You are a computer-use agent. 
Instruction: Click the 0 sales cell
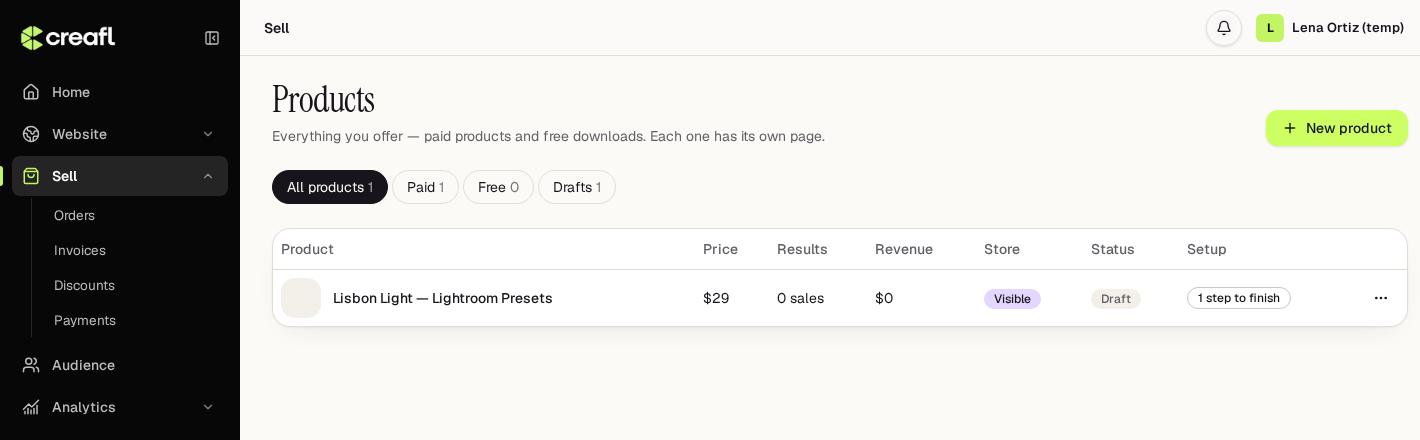[x=801, y=298]
